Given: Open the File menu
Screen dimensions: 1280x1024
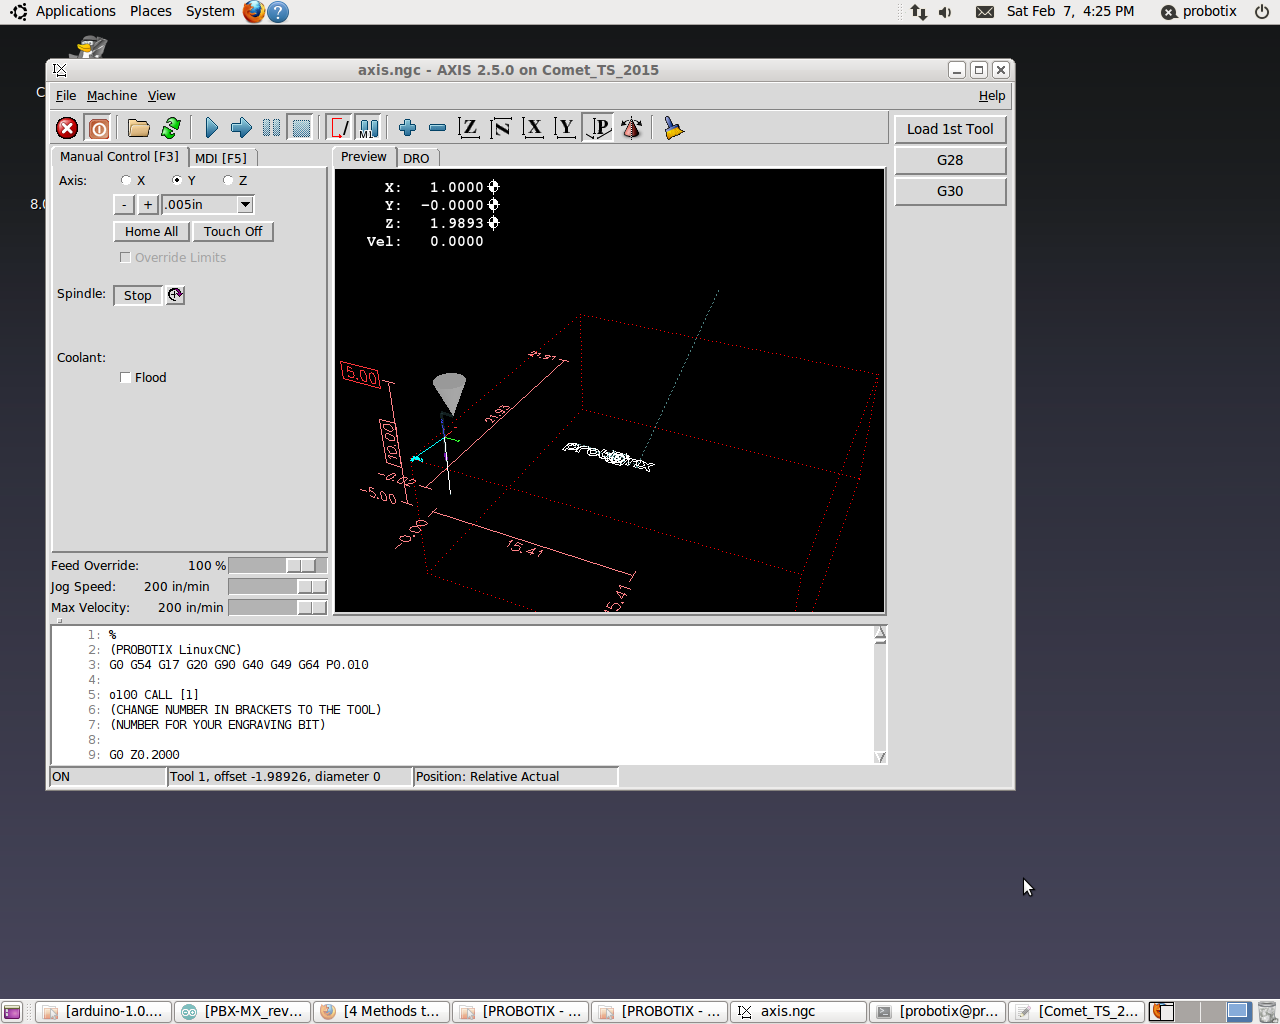Looking at the screenshot, I should pos(66,96).
